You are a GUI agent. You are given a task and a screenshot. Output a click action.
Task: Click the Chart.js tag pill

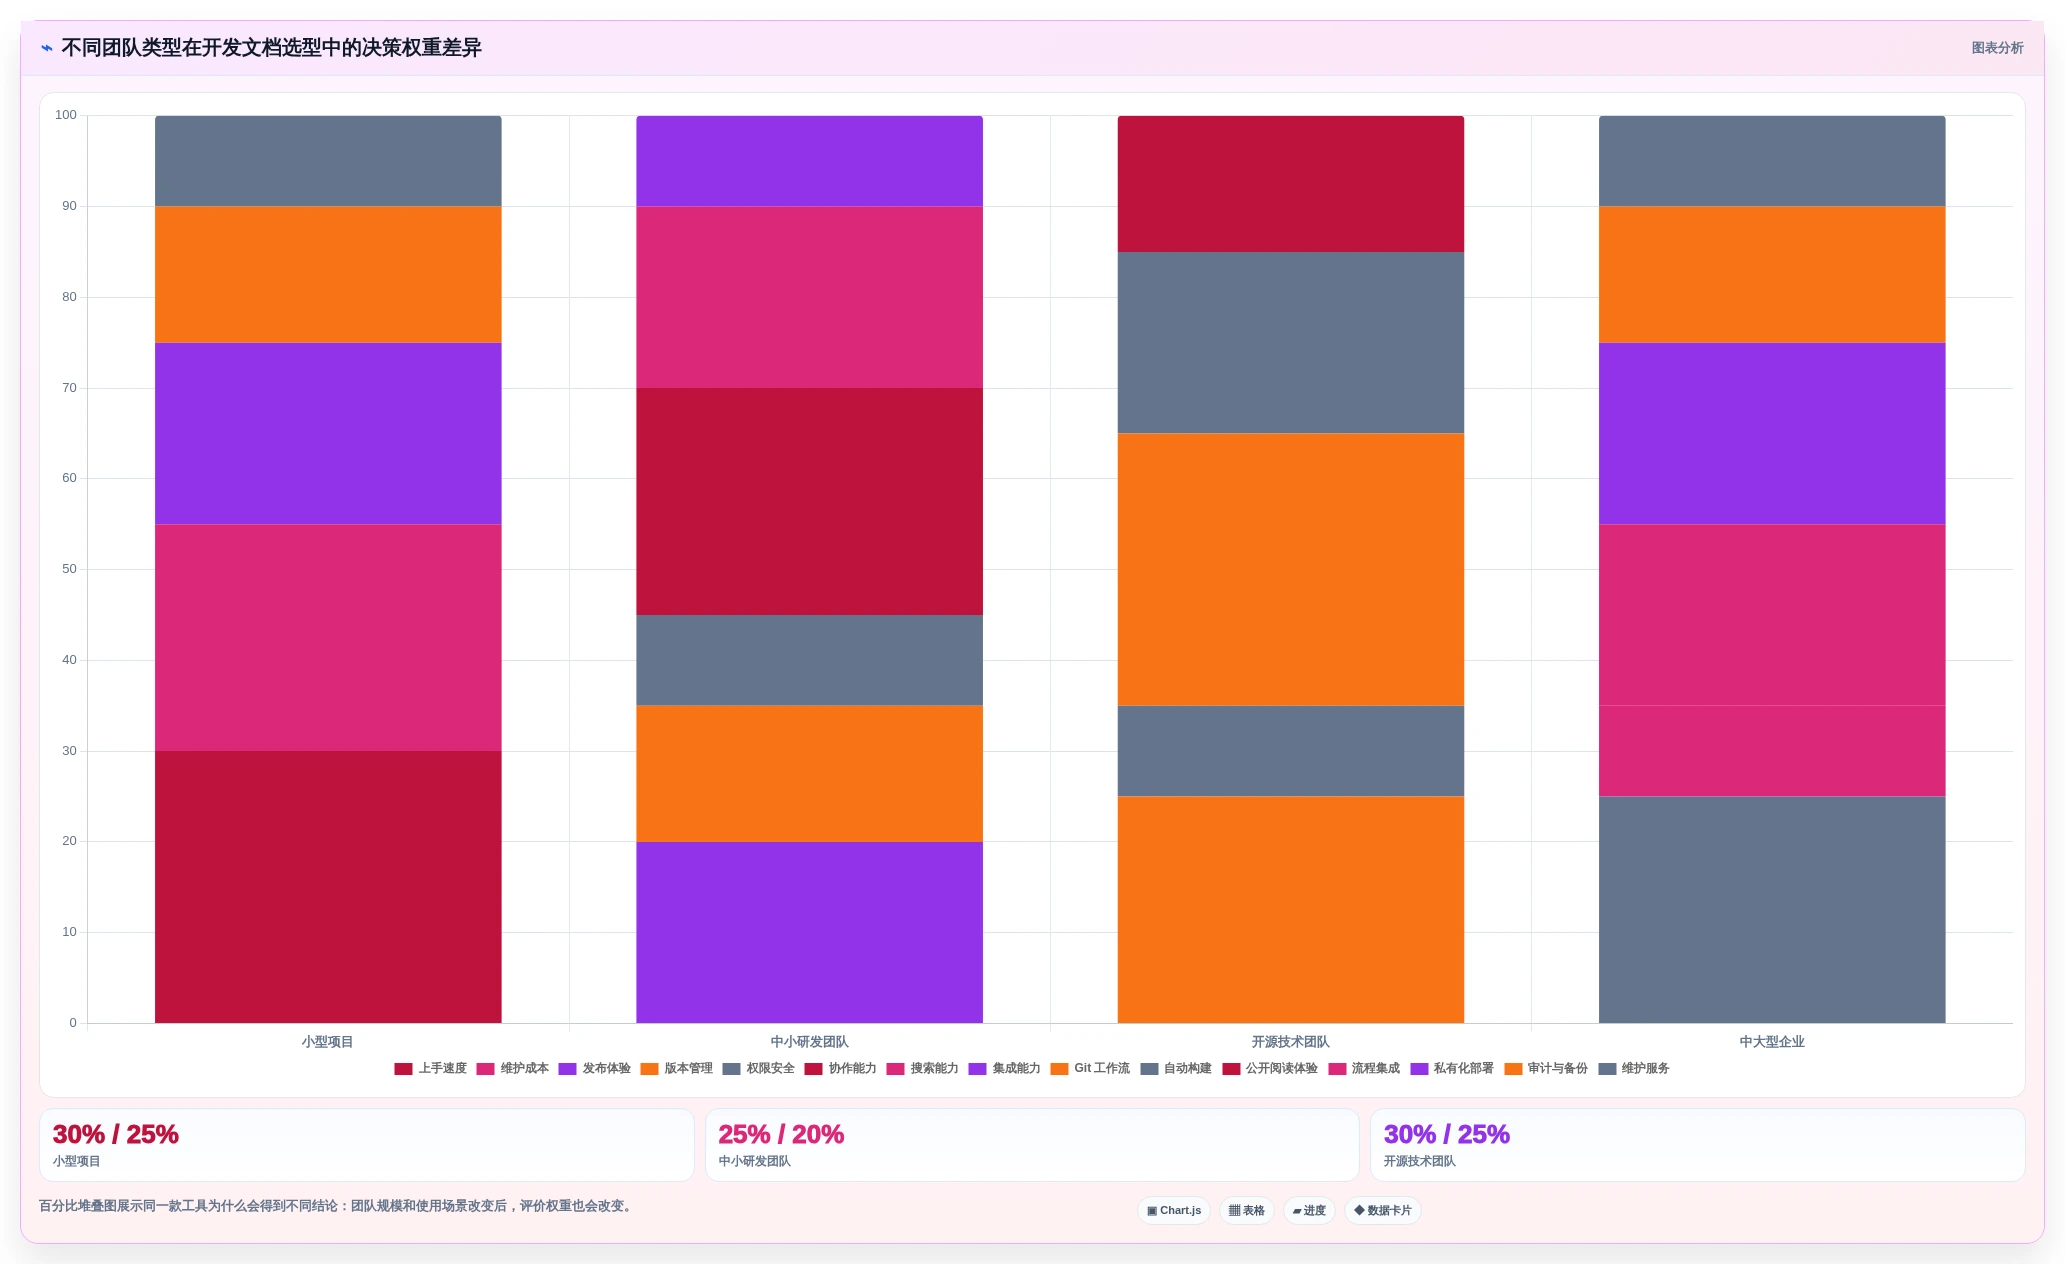coord(1174,1211)
